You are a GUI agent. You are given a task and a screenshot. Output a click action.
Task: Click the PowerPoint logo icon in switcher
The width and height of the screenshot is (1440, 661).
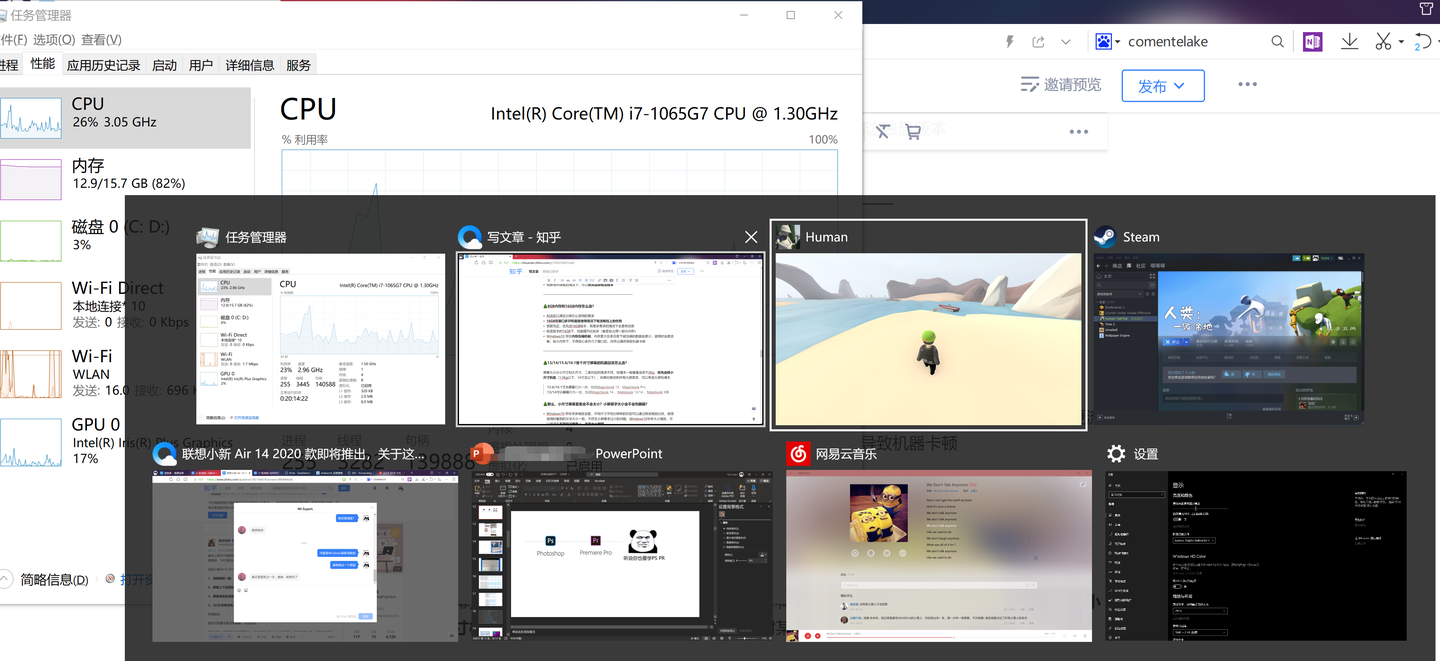point(482,453)
